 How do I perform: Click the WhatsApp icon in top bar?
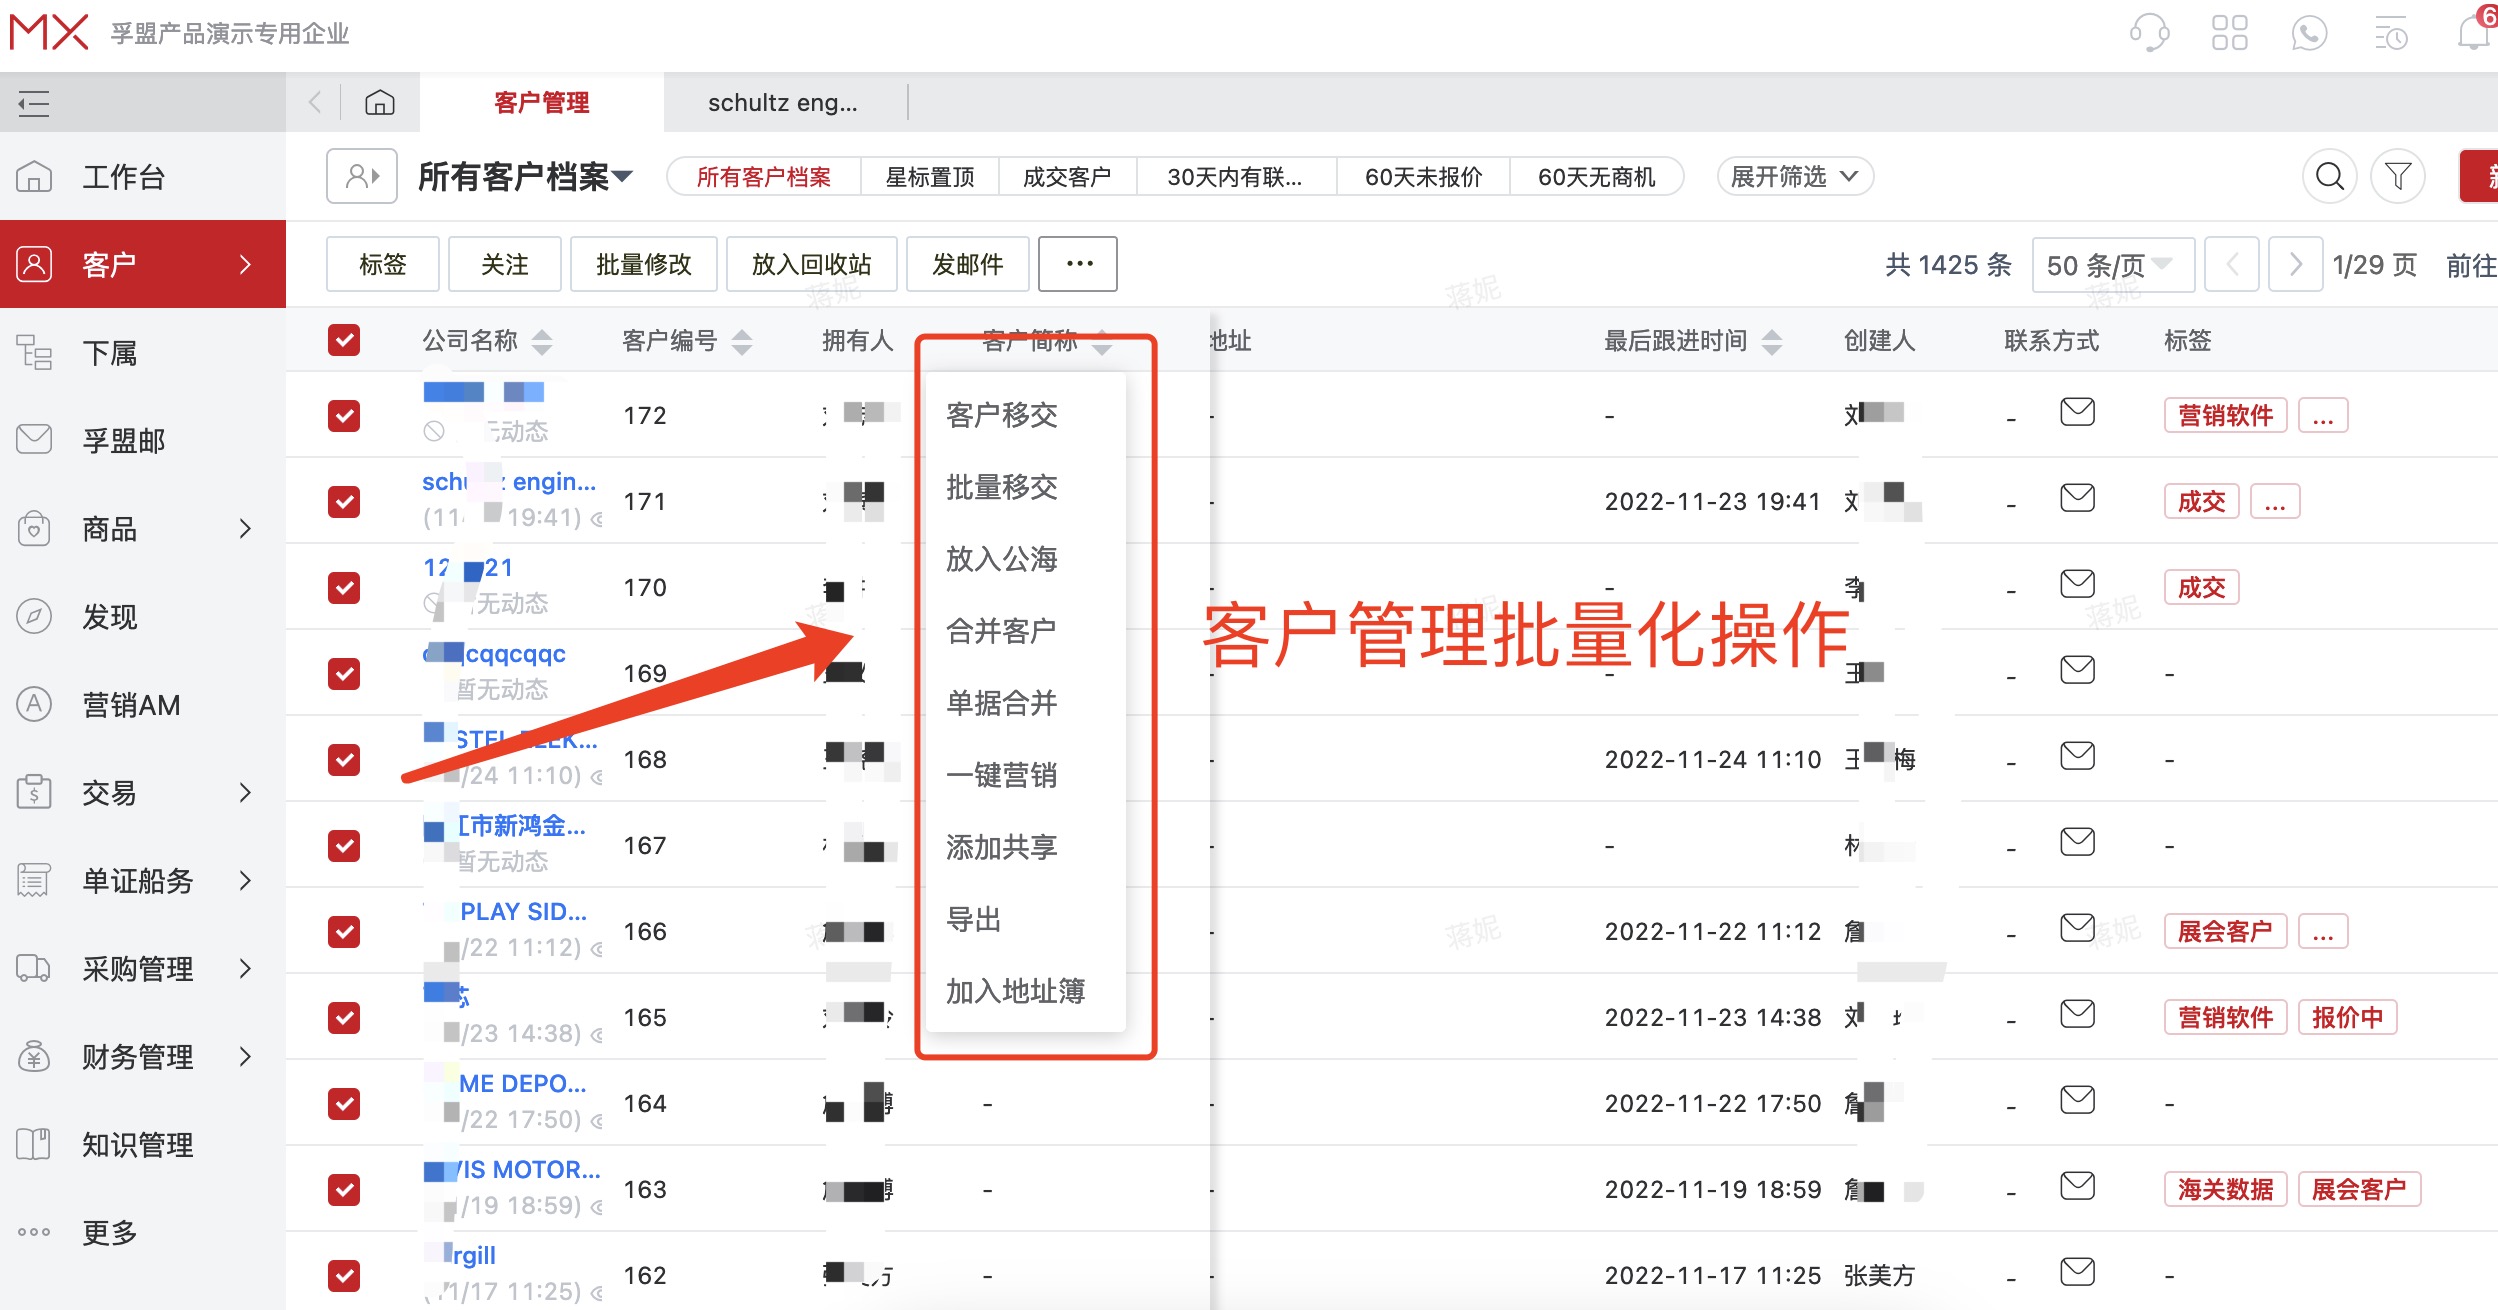pyautogui.click(x=2310, y=33)
